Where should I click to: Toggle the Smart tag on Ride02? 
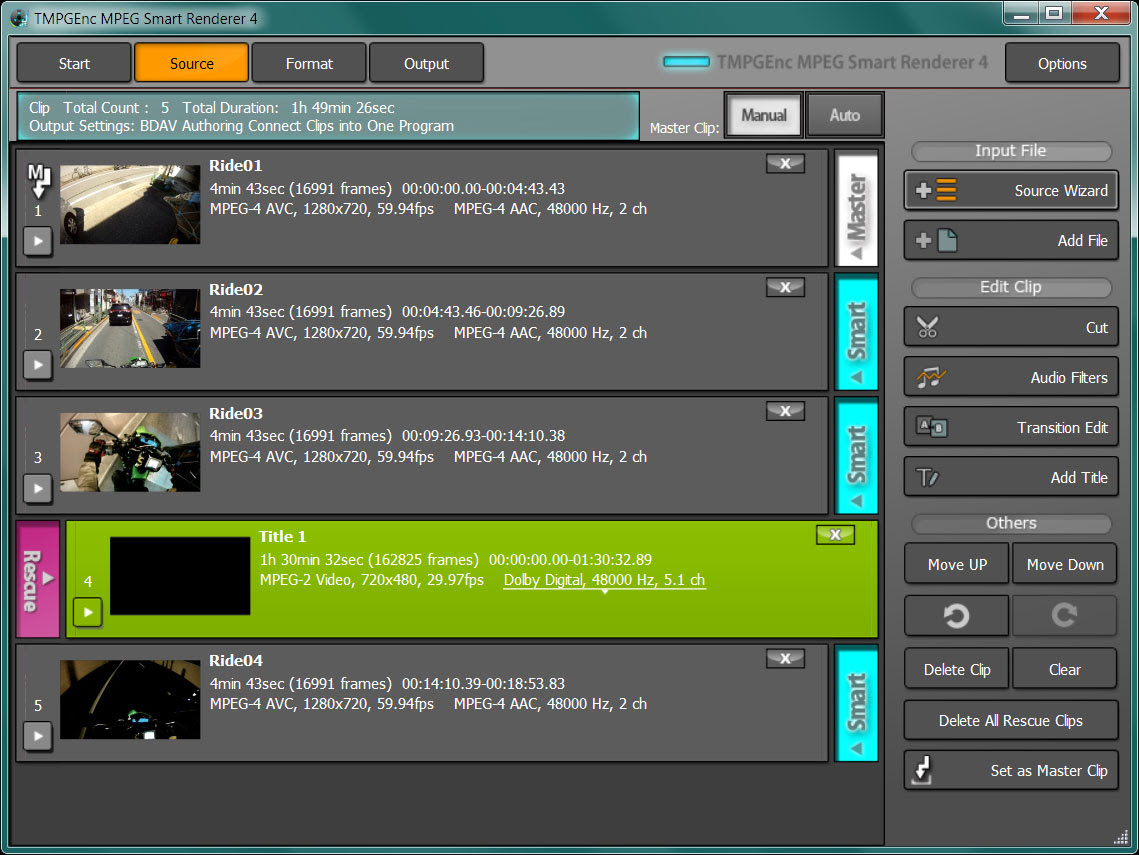pos(856,333)
